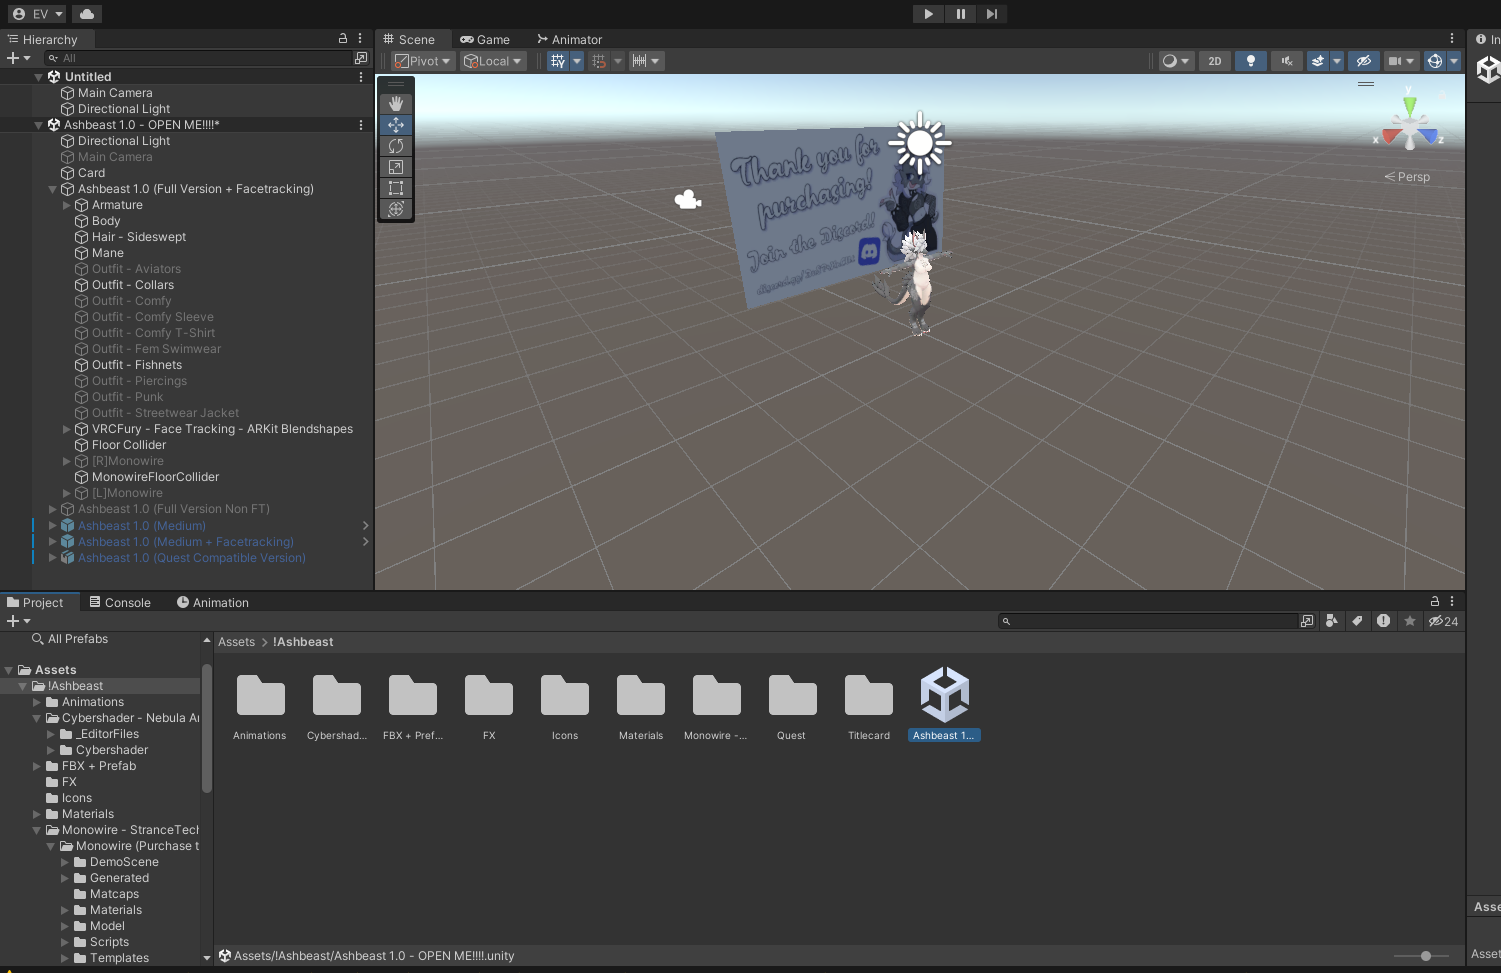This screenshot has height=973, width=1501.
Task: Click the directional light sun gizmo
Action: [920, 144]
